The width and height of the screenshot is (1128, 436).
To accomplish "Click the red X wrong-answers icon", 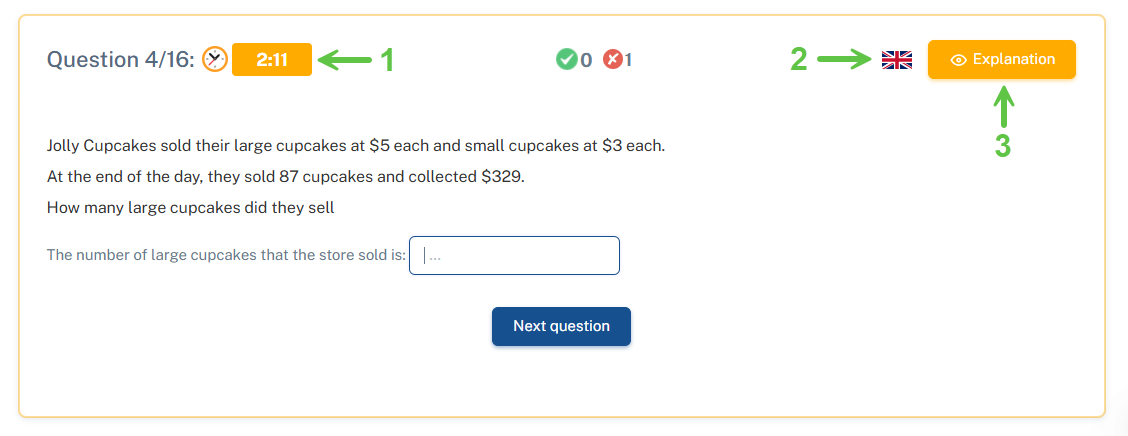I will coord(613,60).
